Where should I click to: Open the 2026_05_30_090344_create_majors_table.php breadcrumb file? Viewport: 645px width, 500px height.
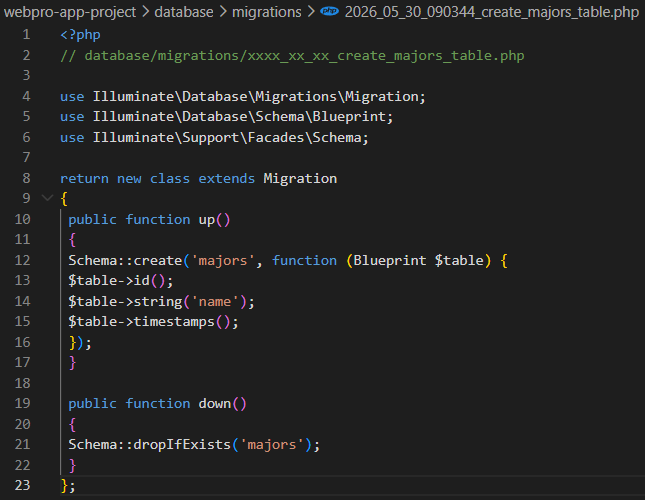(x=492, y=12)
